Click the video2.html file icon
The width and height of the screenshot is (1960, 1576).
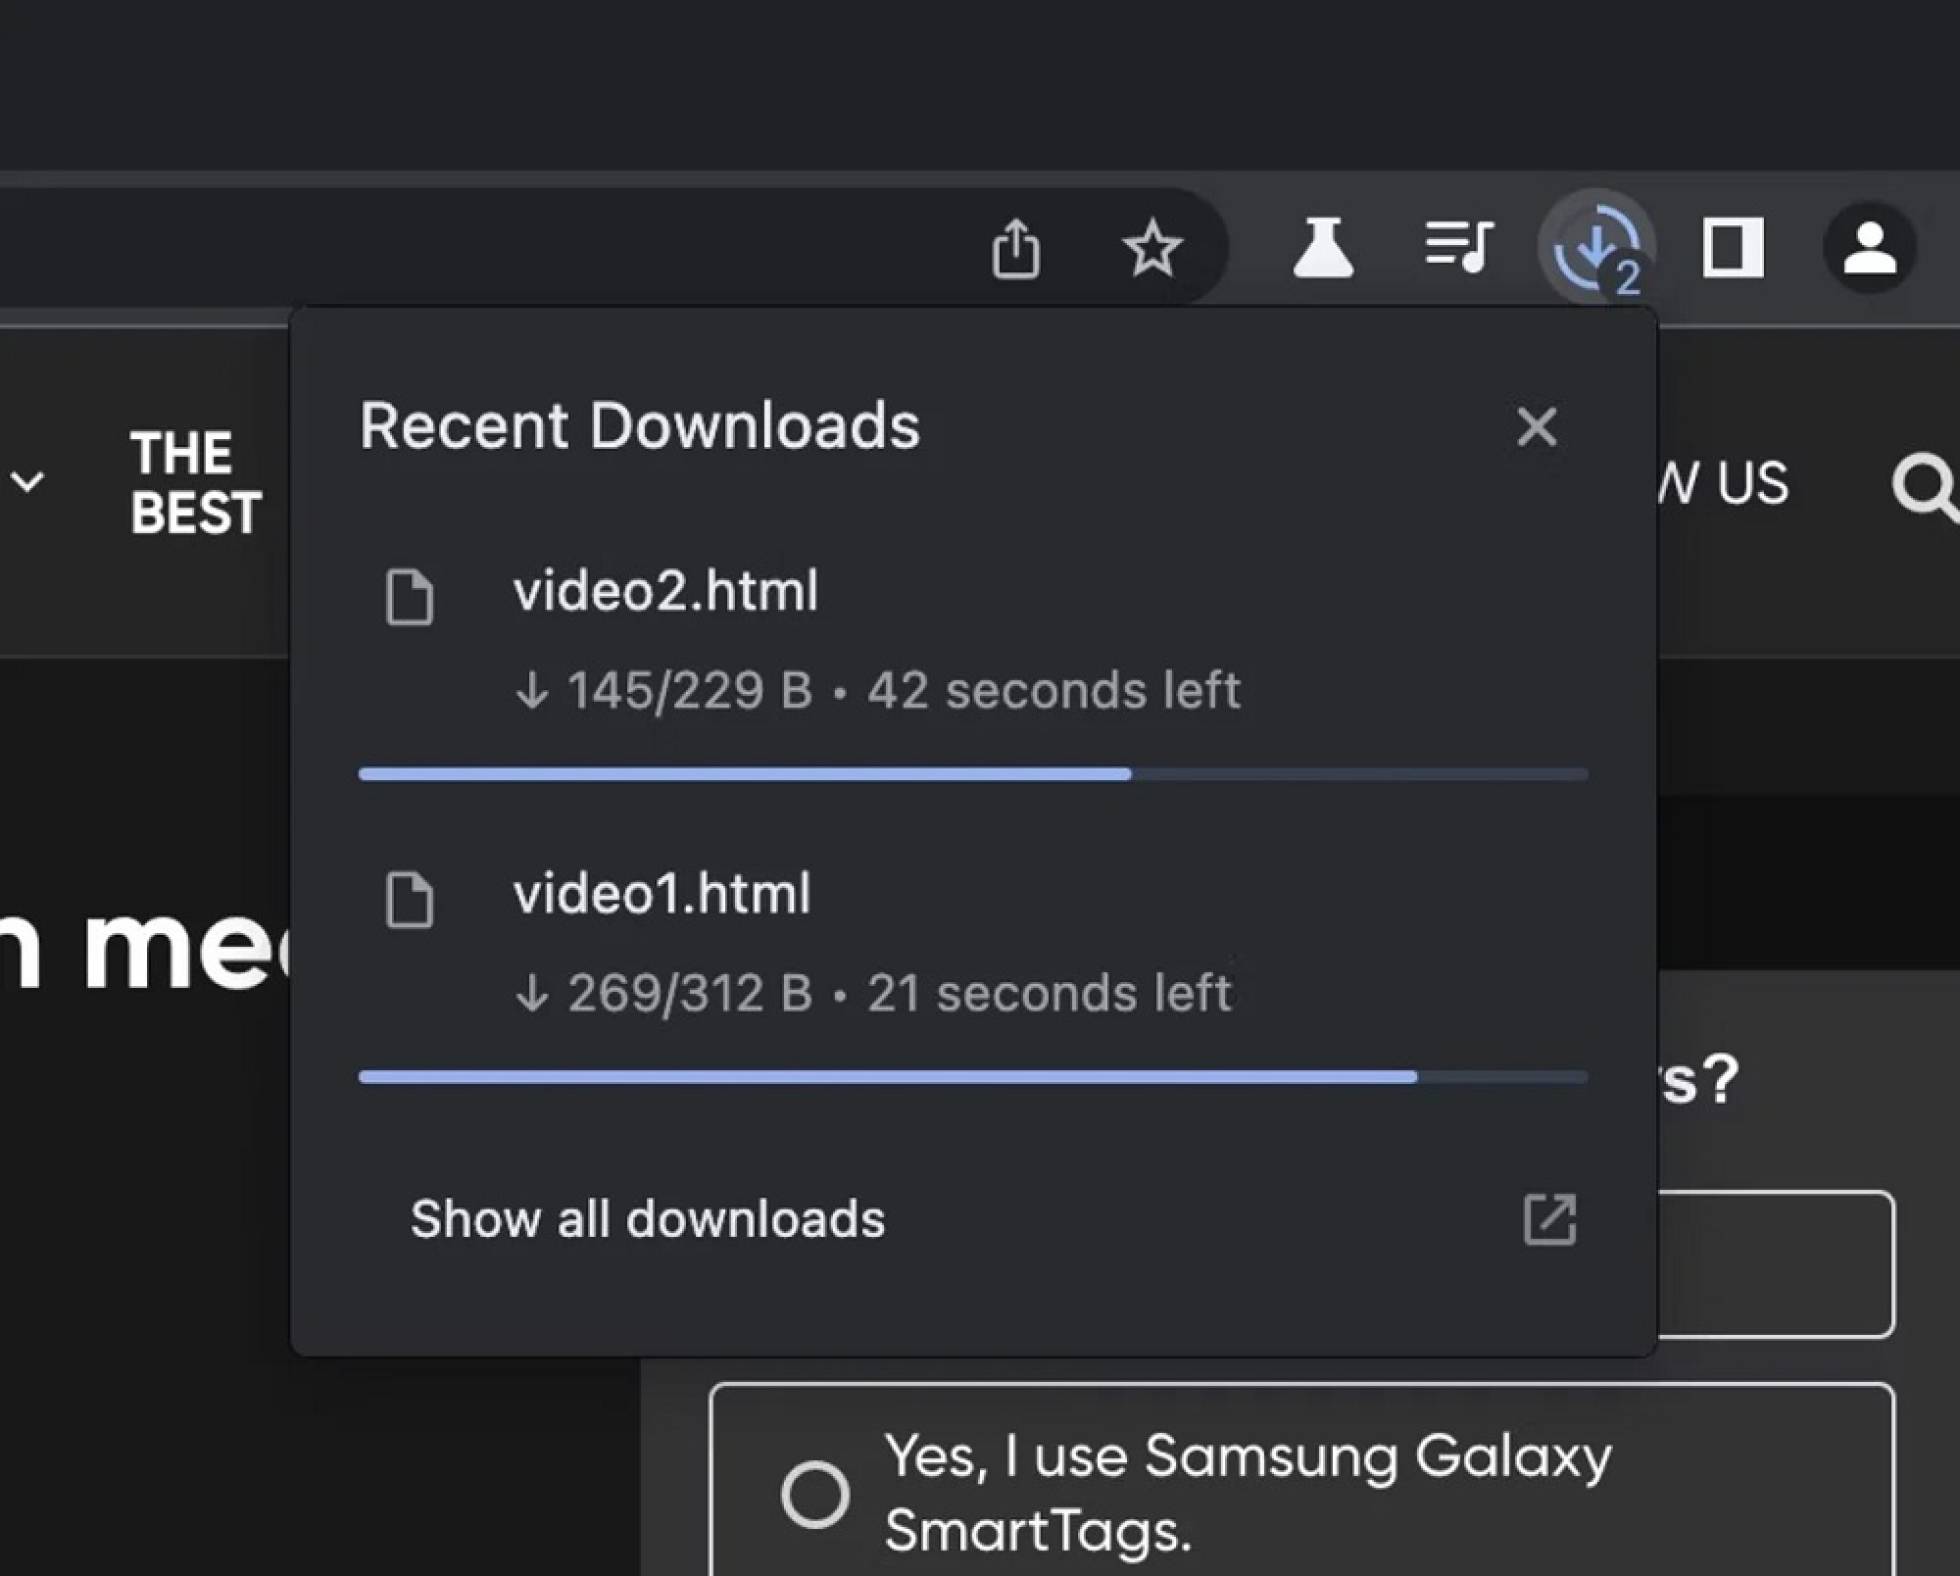(x=410, y=597)
